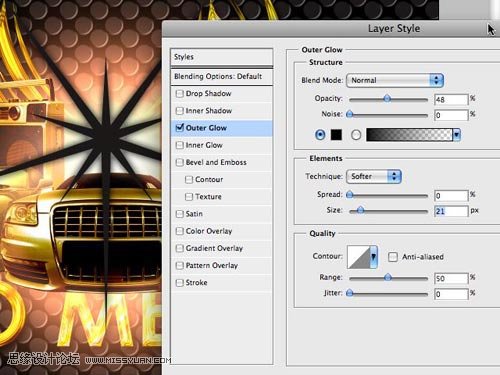Uncheck the Outer Glow checkbox
Screen dimensions: 500x375
pyautogui.click(x=180, y=128)
